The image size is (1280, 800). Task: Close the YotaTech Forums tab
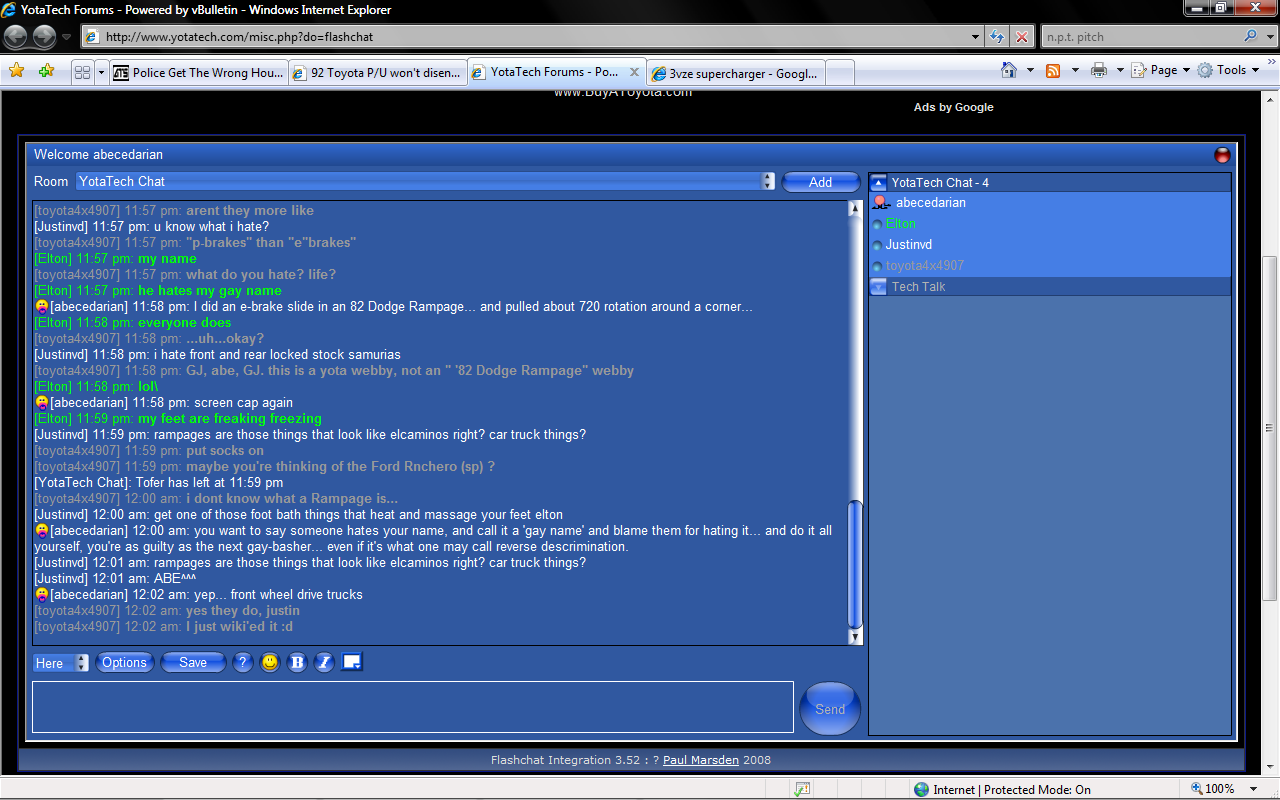634,72
